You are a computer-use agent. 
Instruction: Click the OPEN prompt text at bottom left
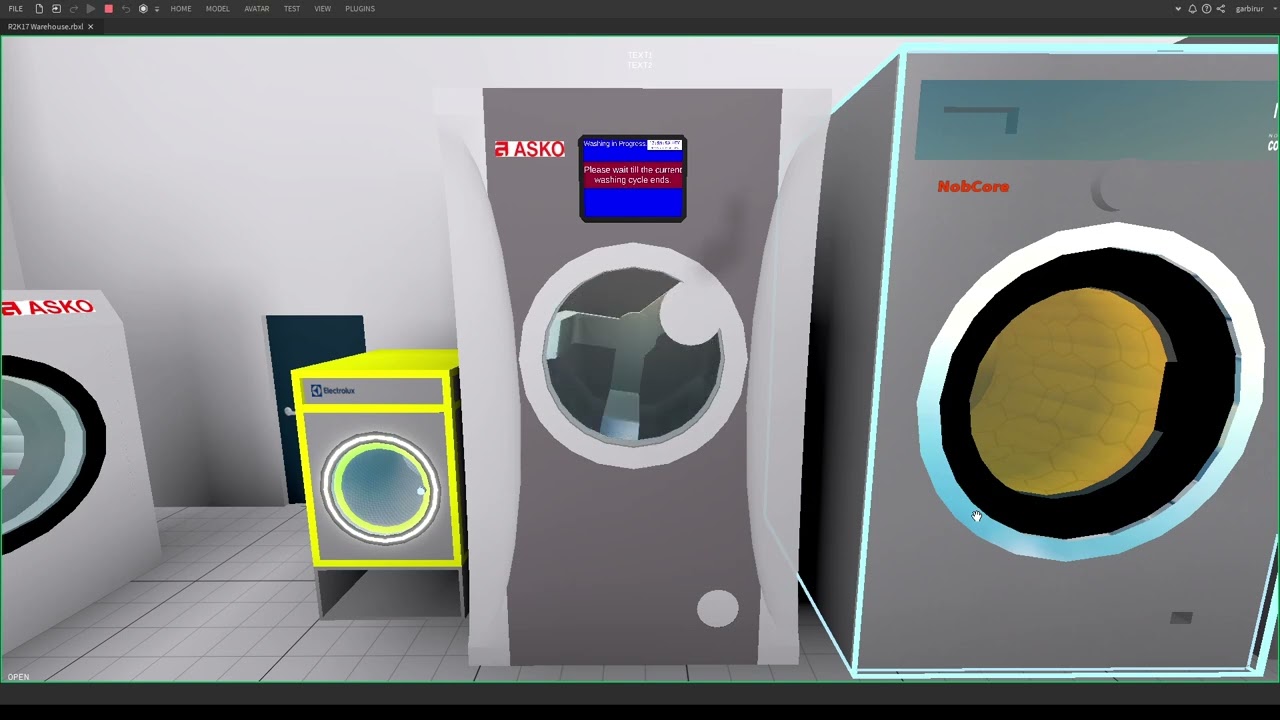pyautogui.click(x=18, y=677)
